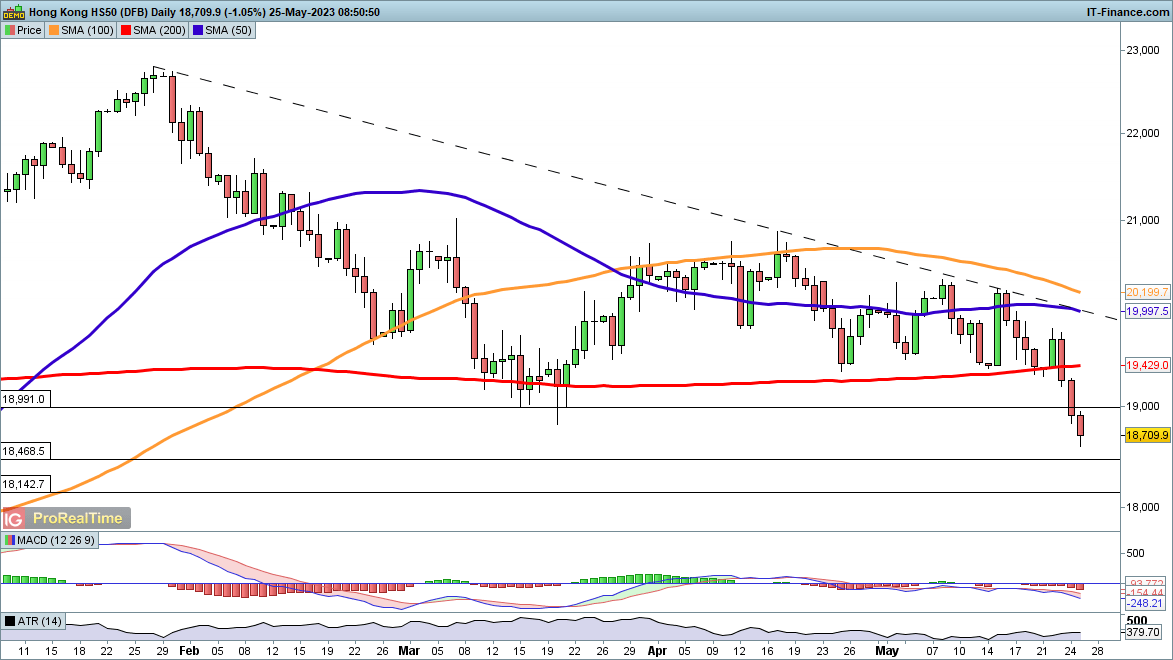Click the 18,142.7 support level label
This screenshot has height=660, width=1173.
click(25, 484)
